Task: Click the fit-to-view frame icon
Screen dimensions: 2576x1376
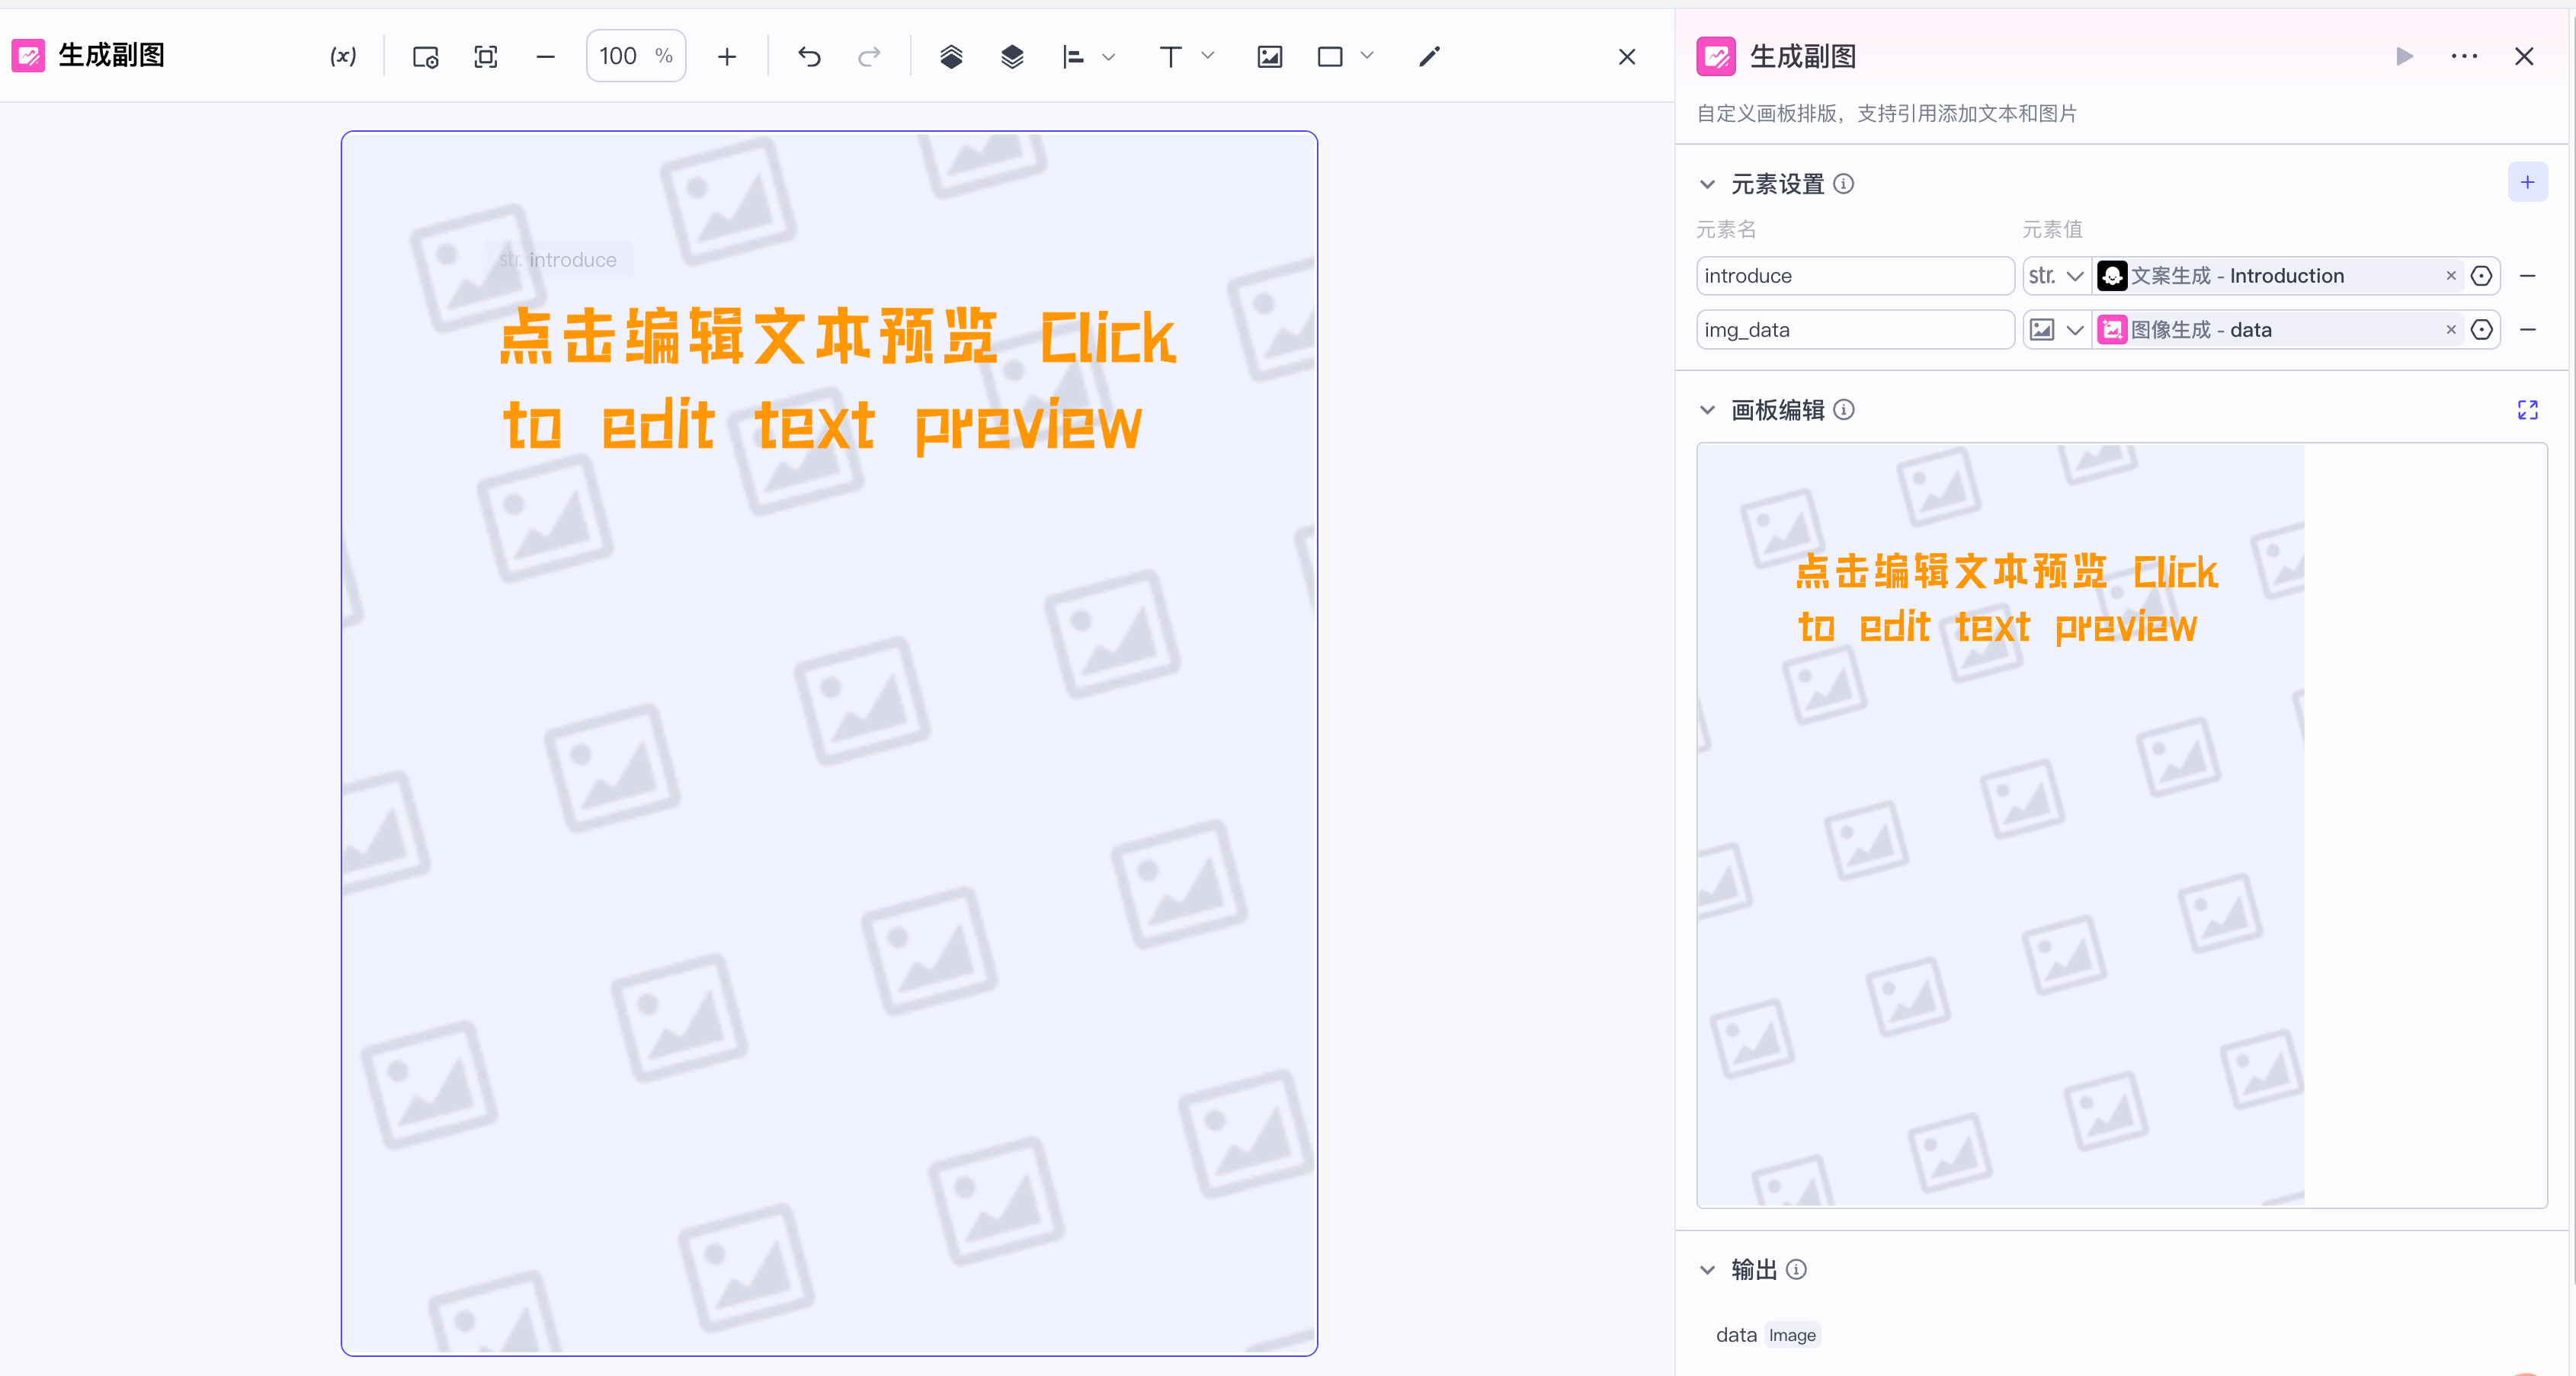Action: coord(486,57)
